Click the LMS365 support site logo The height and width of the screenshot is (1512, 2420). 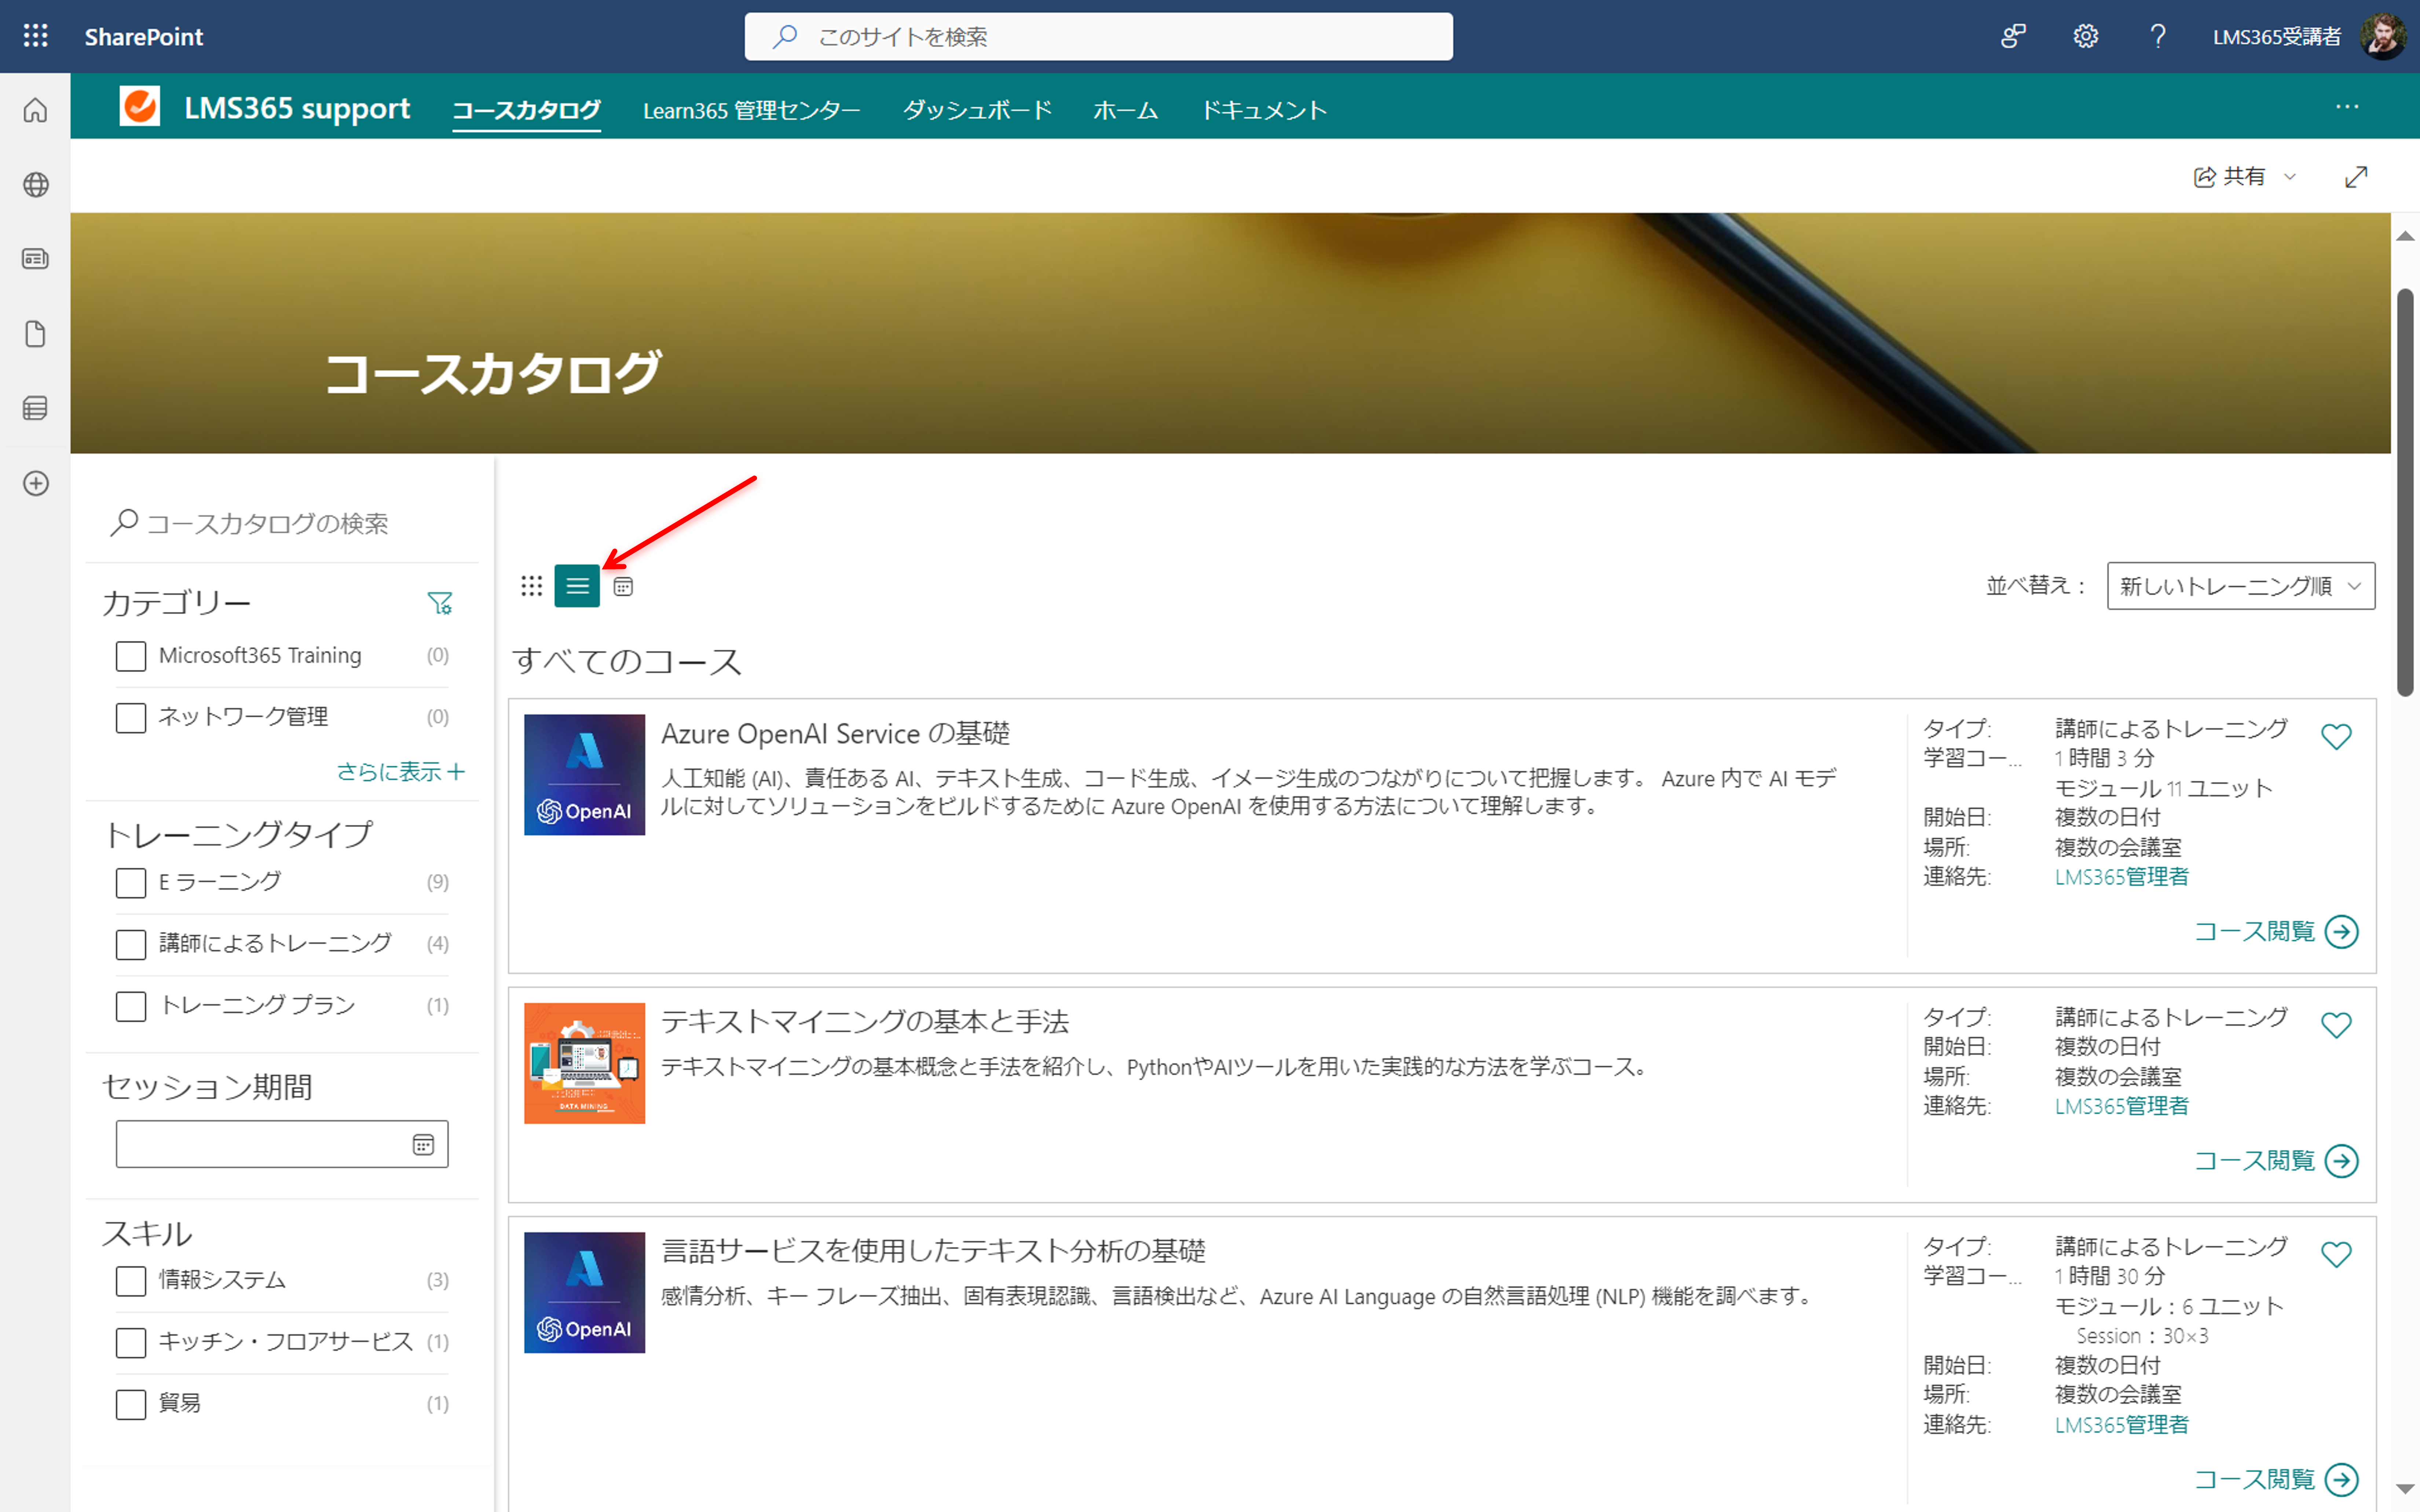coord(140,106)
